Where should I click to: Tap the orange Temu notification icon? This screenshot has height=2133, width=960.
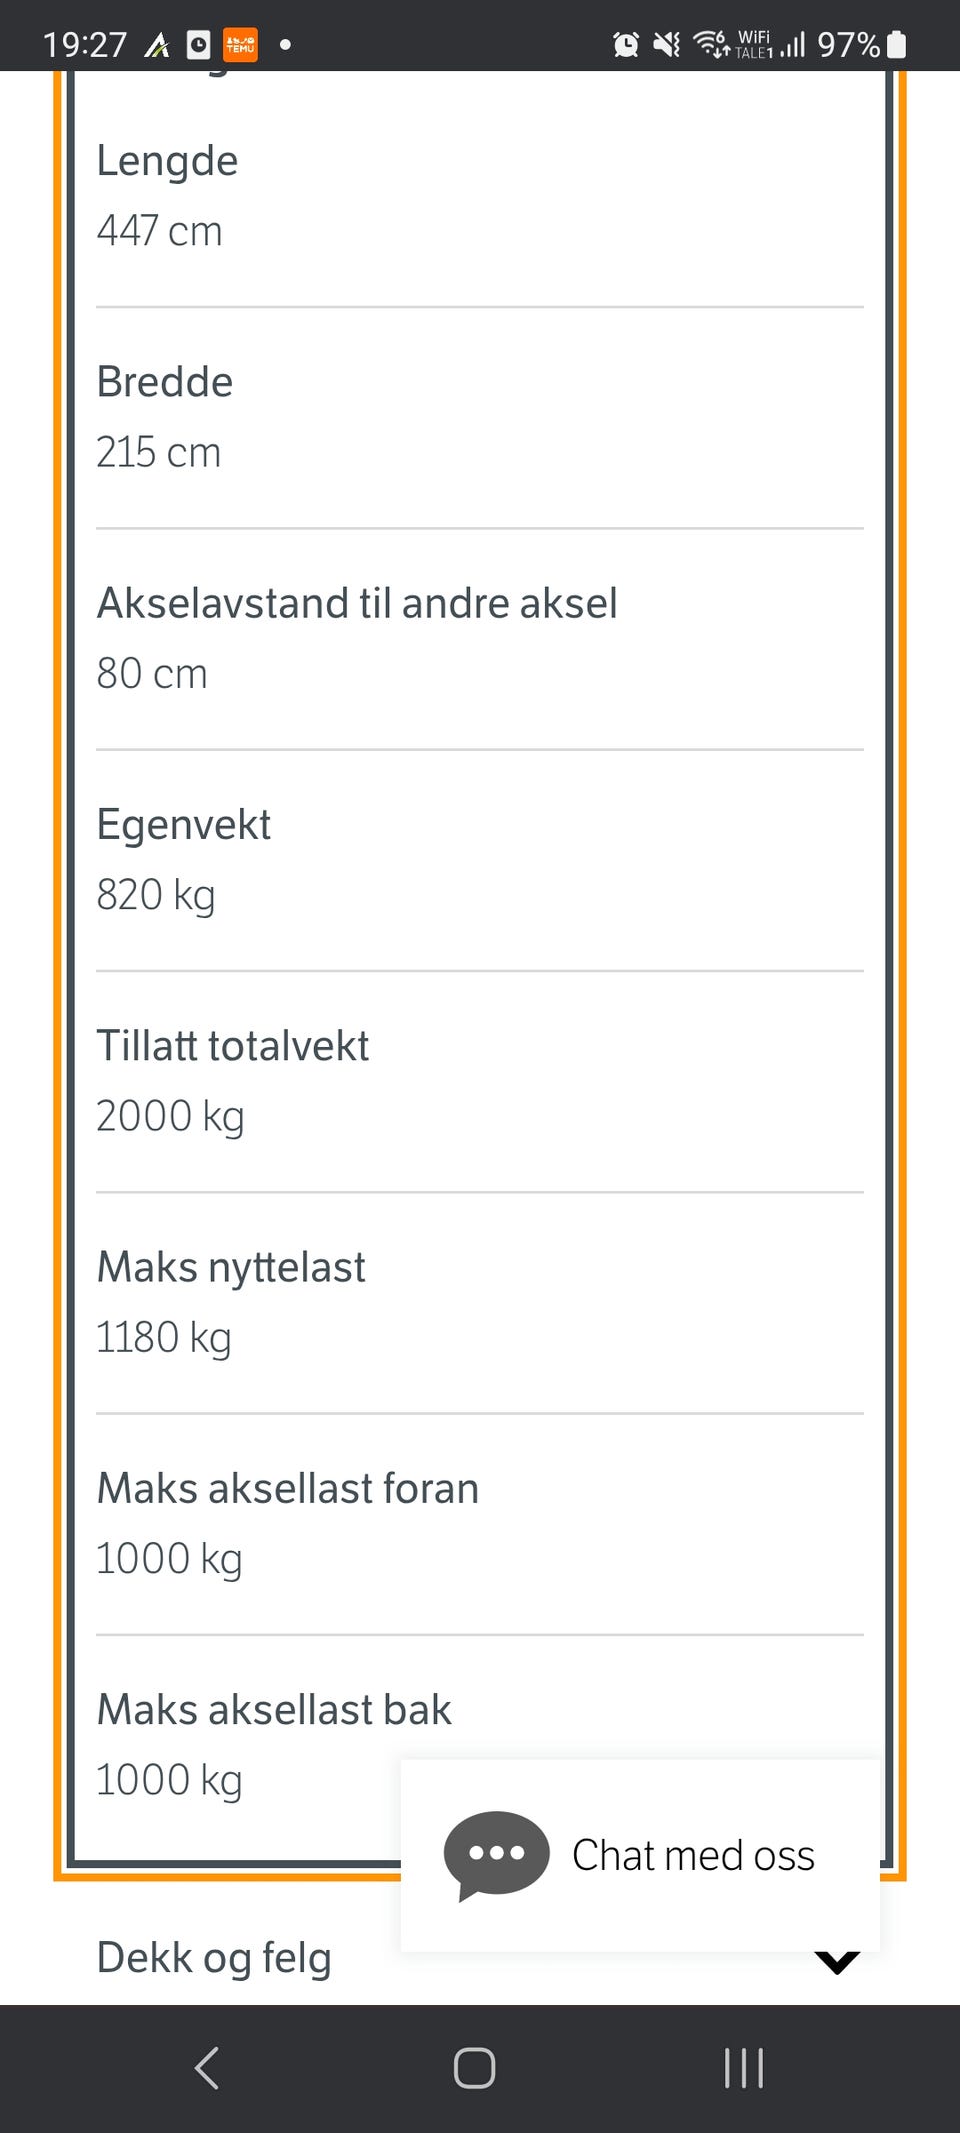pyautogui.click(x=240, y=45)
